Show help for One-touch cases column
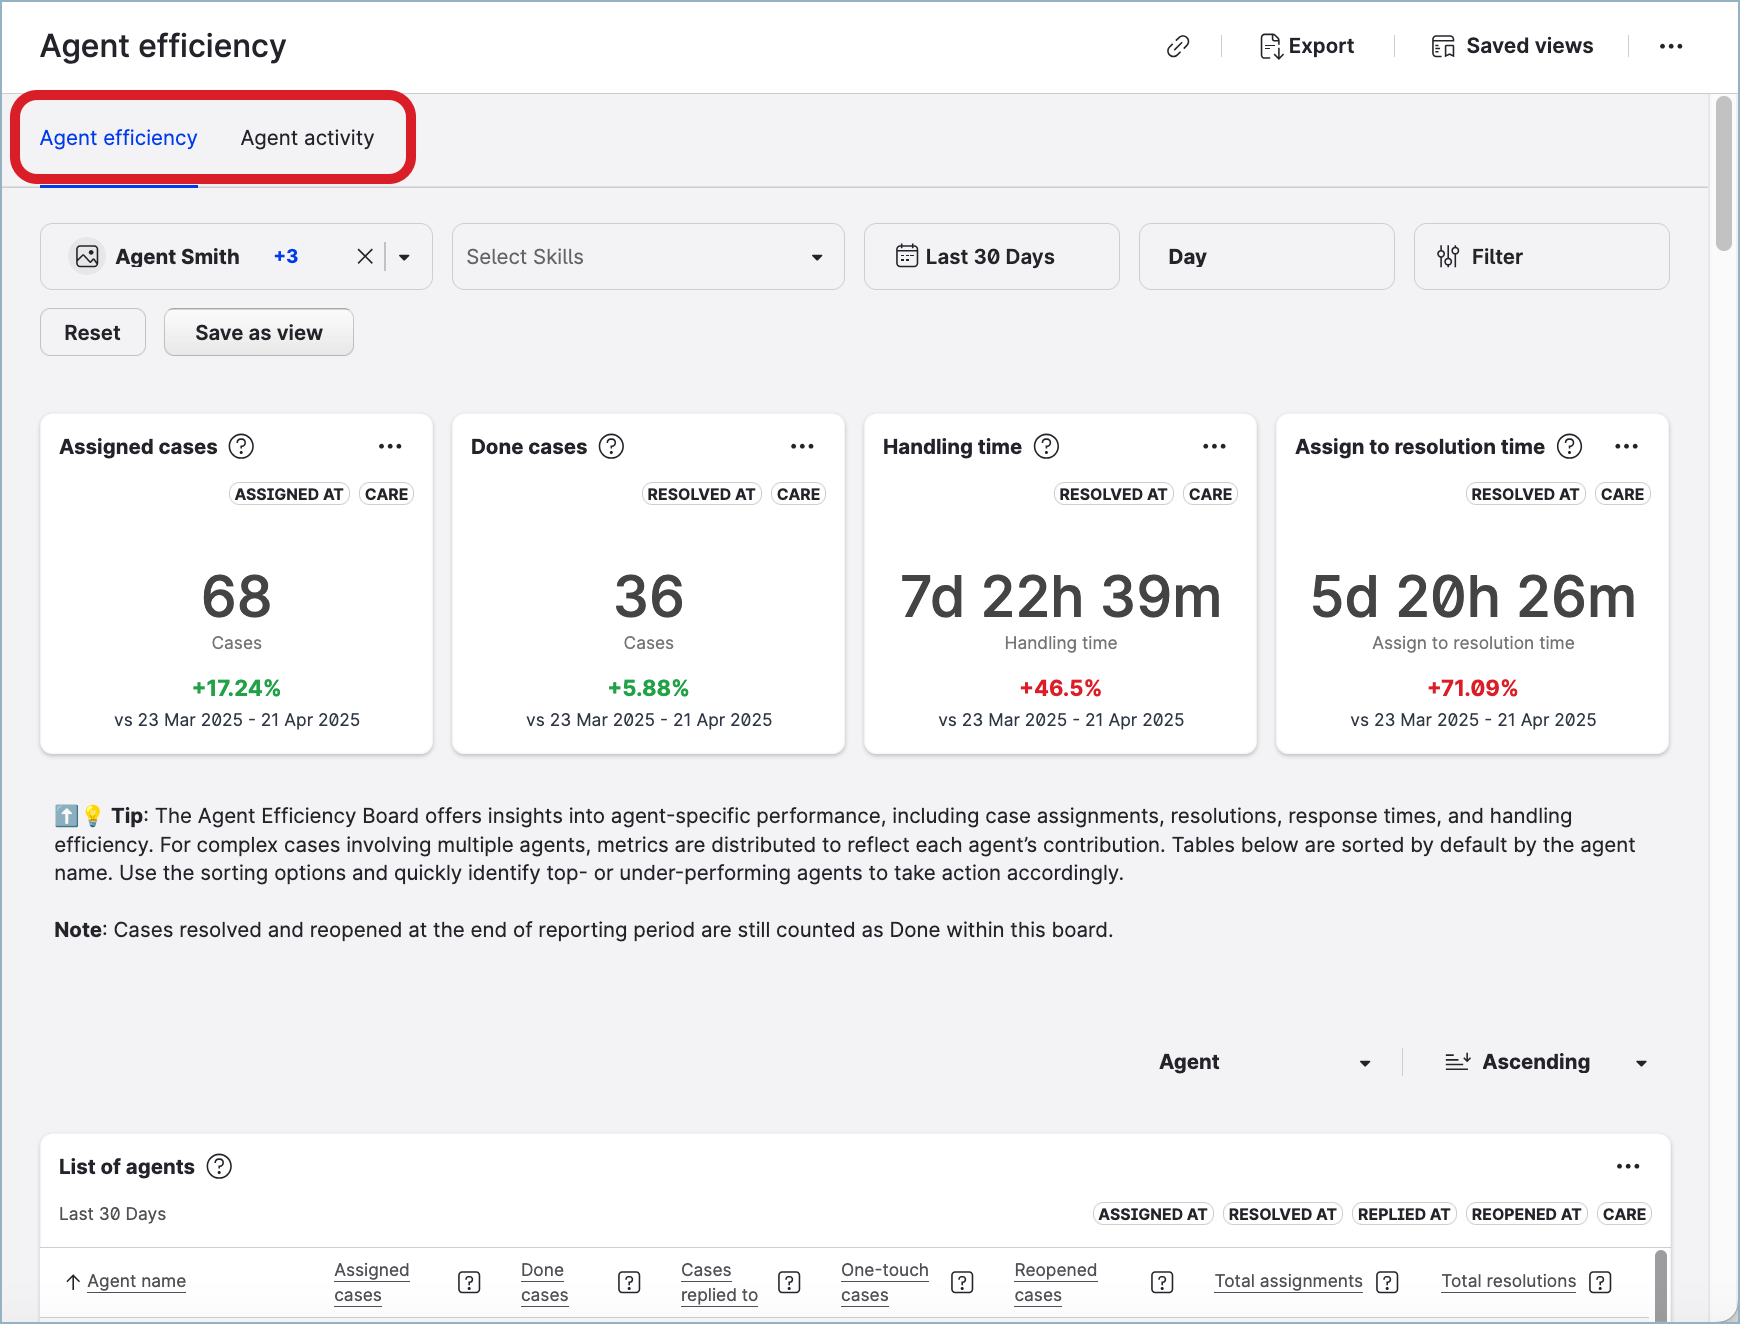This screenshot has width=1740, height=1324. click(962, 1282)
